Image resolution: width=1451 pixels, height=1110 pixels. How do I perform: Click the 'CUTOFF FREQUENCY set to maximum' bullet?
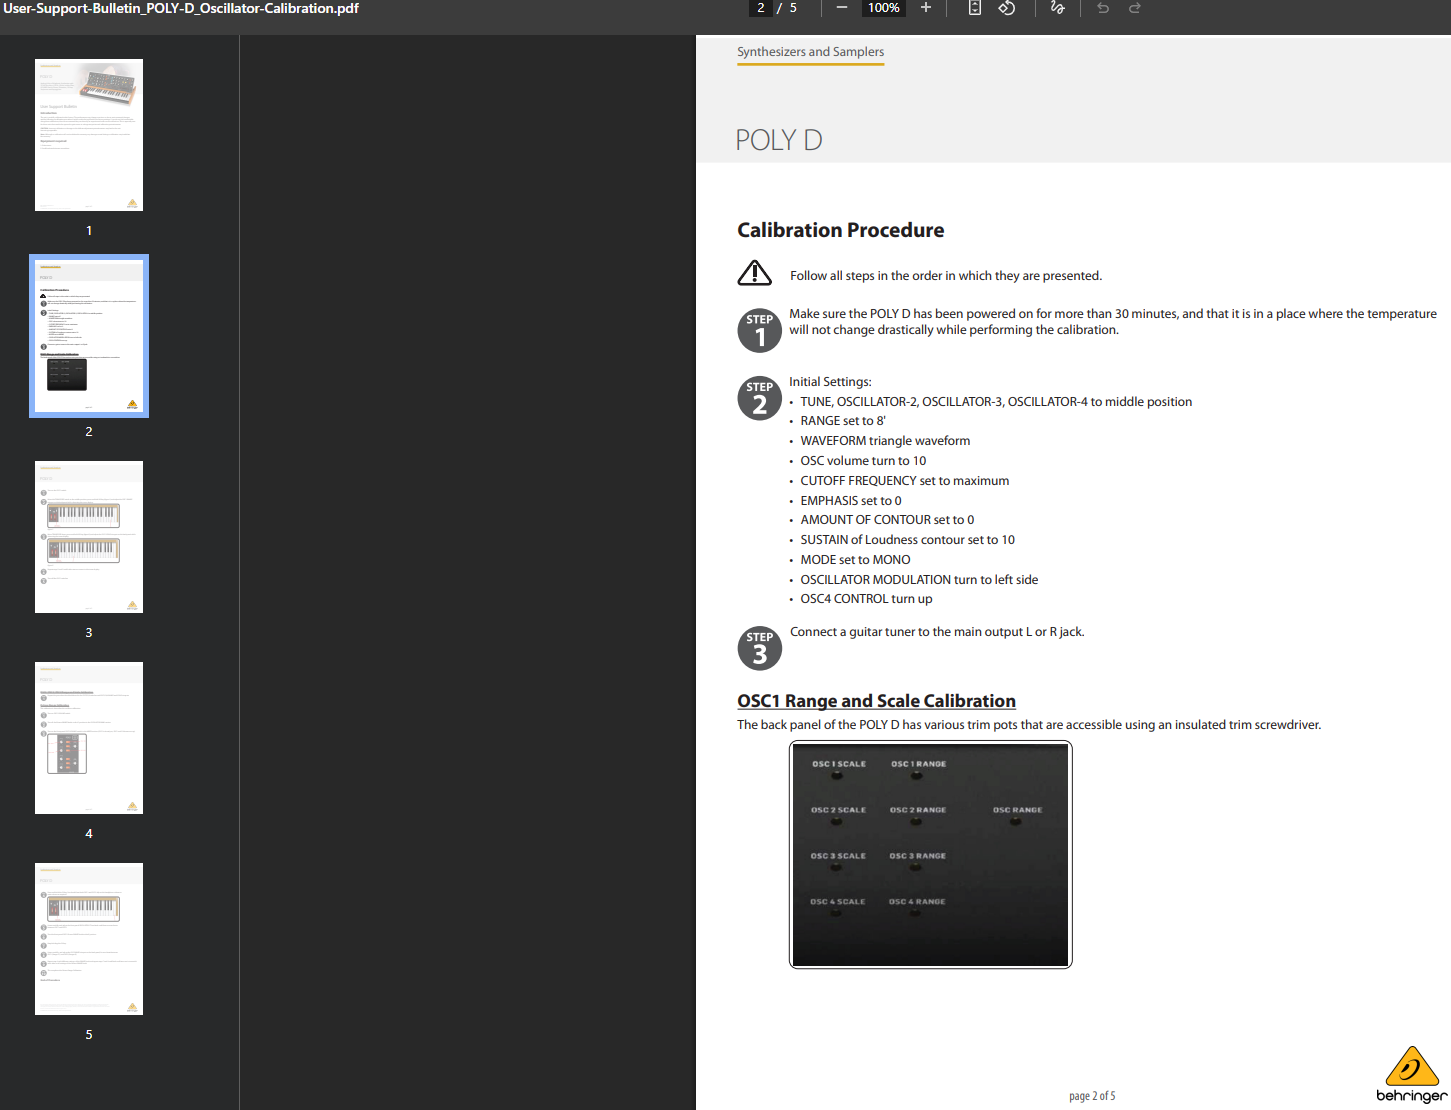pyautogui.click(x=905, y=481)
